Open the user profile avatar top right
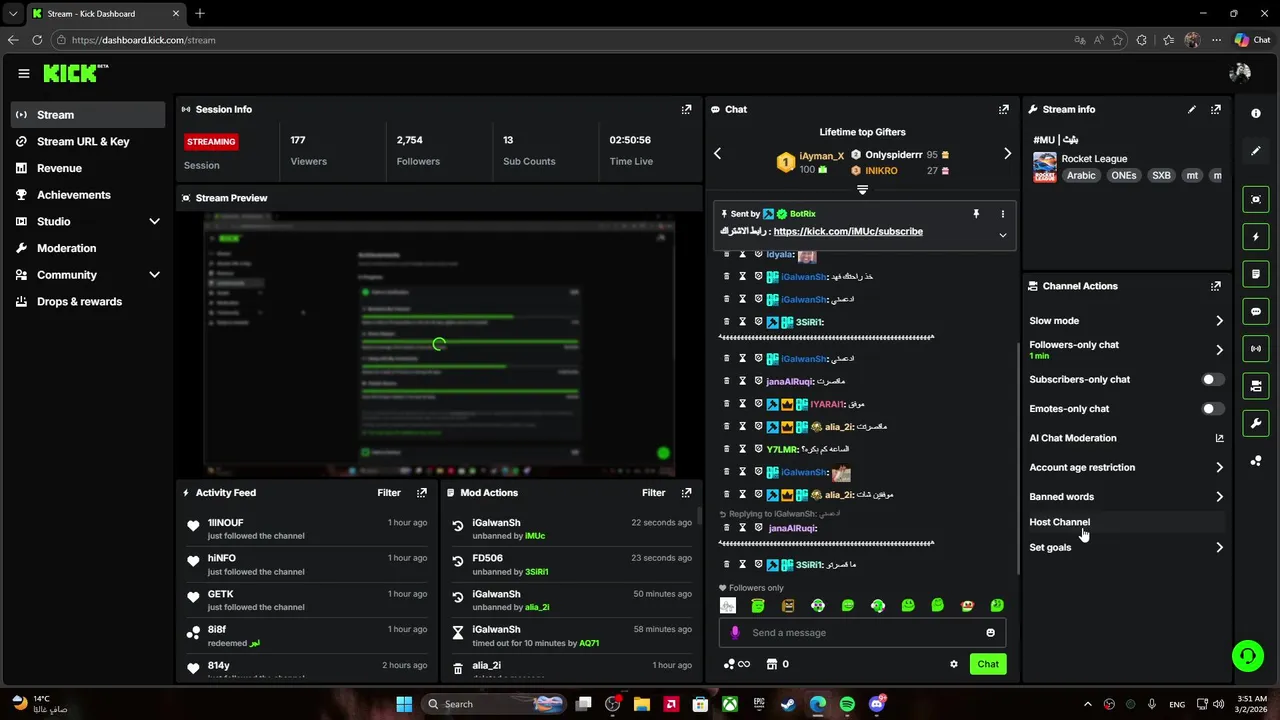 (1240, 73)
